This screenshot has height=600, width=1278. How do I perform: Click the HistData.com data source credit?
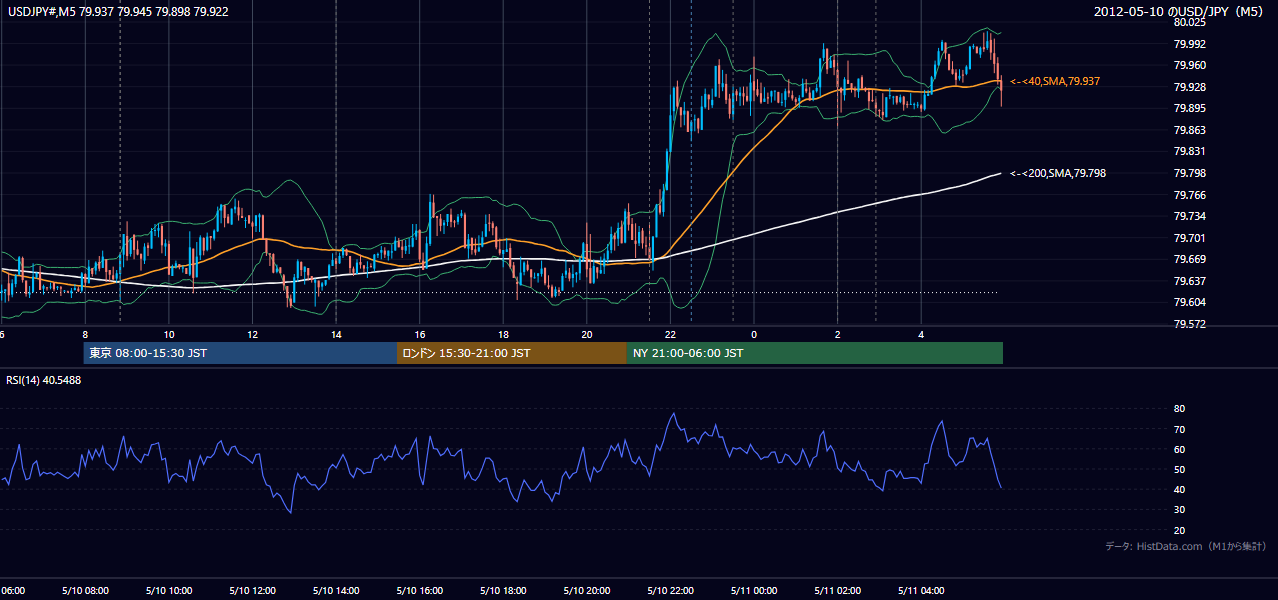click(x=1186, y=546)
